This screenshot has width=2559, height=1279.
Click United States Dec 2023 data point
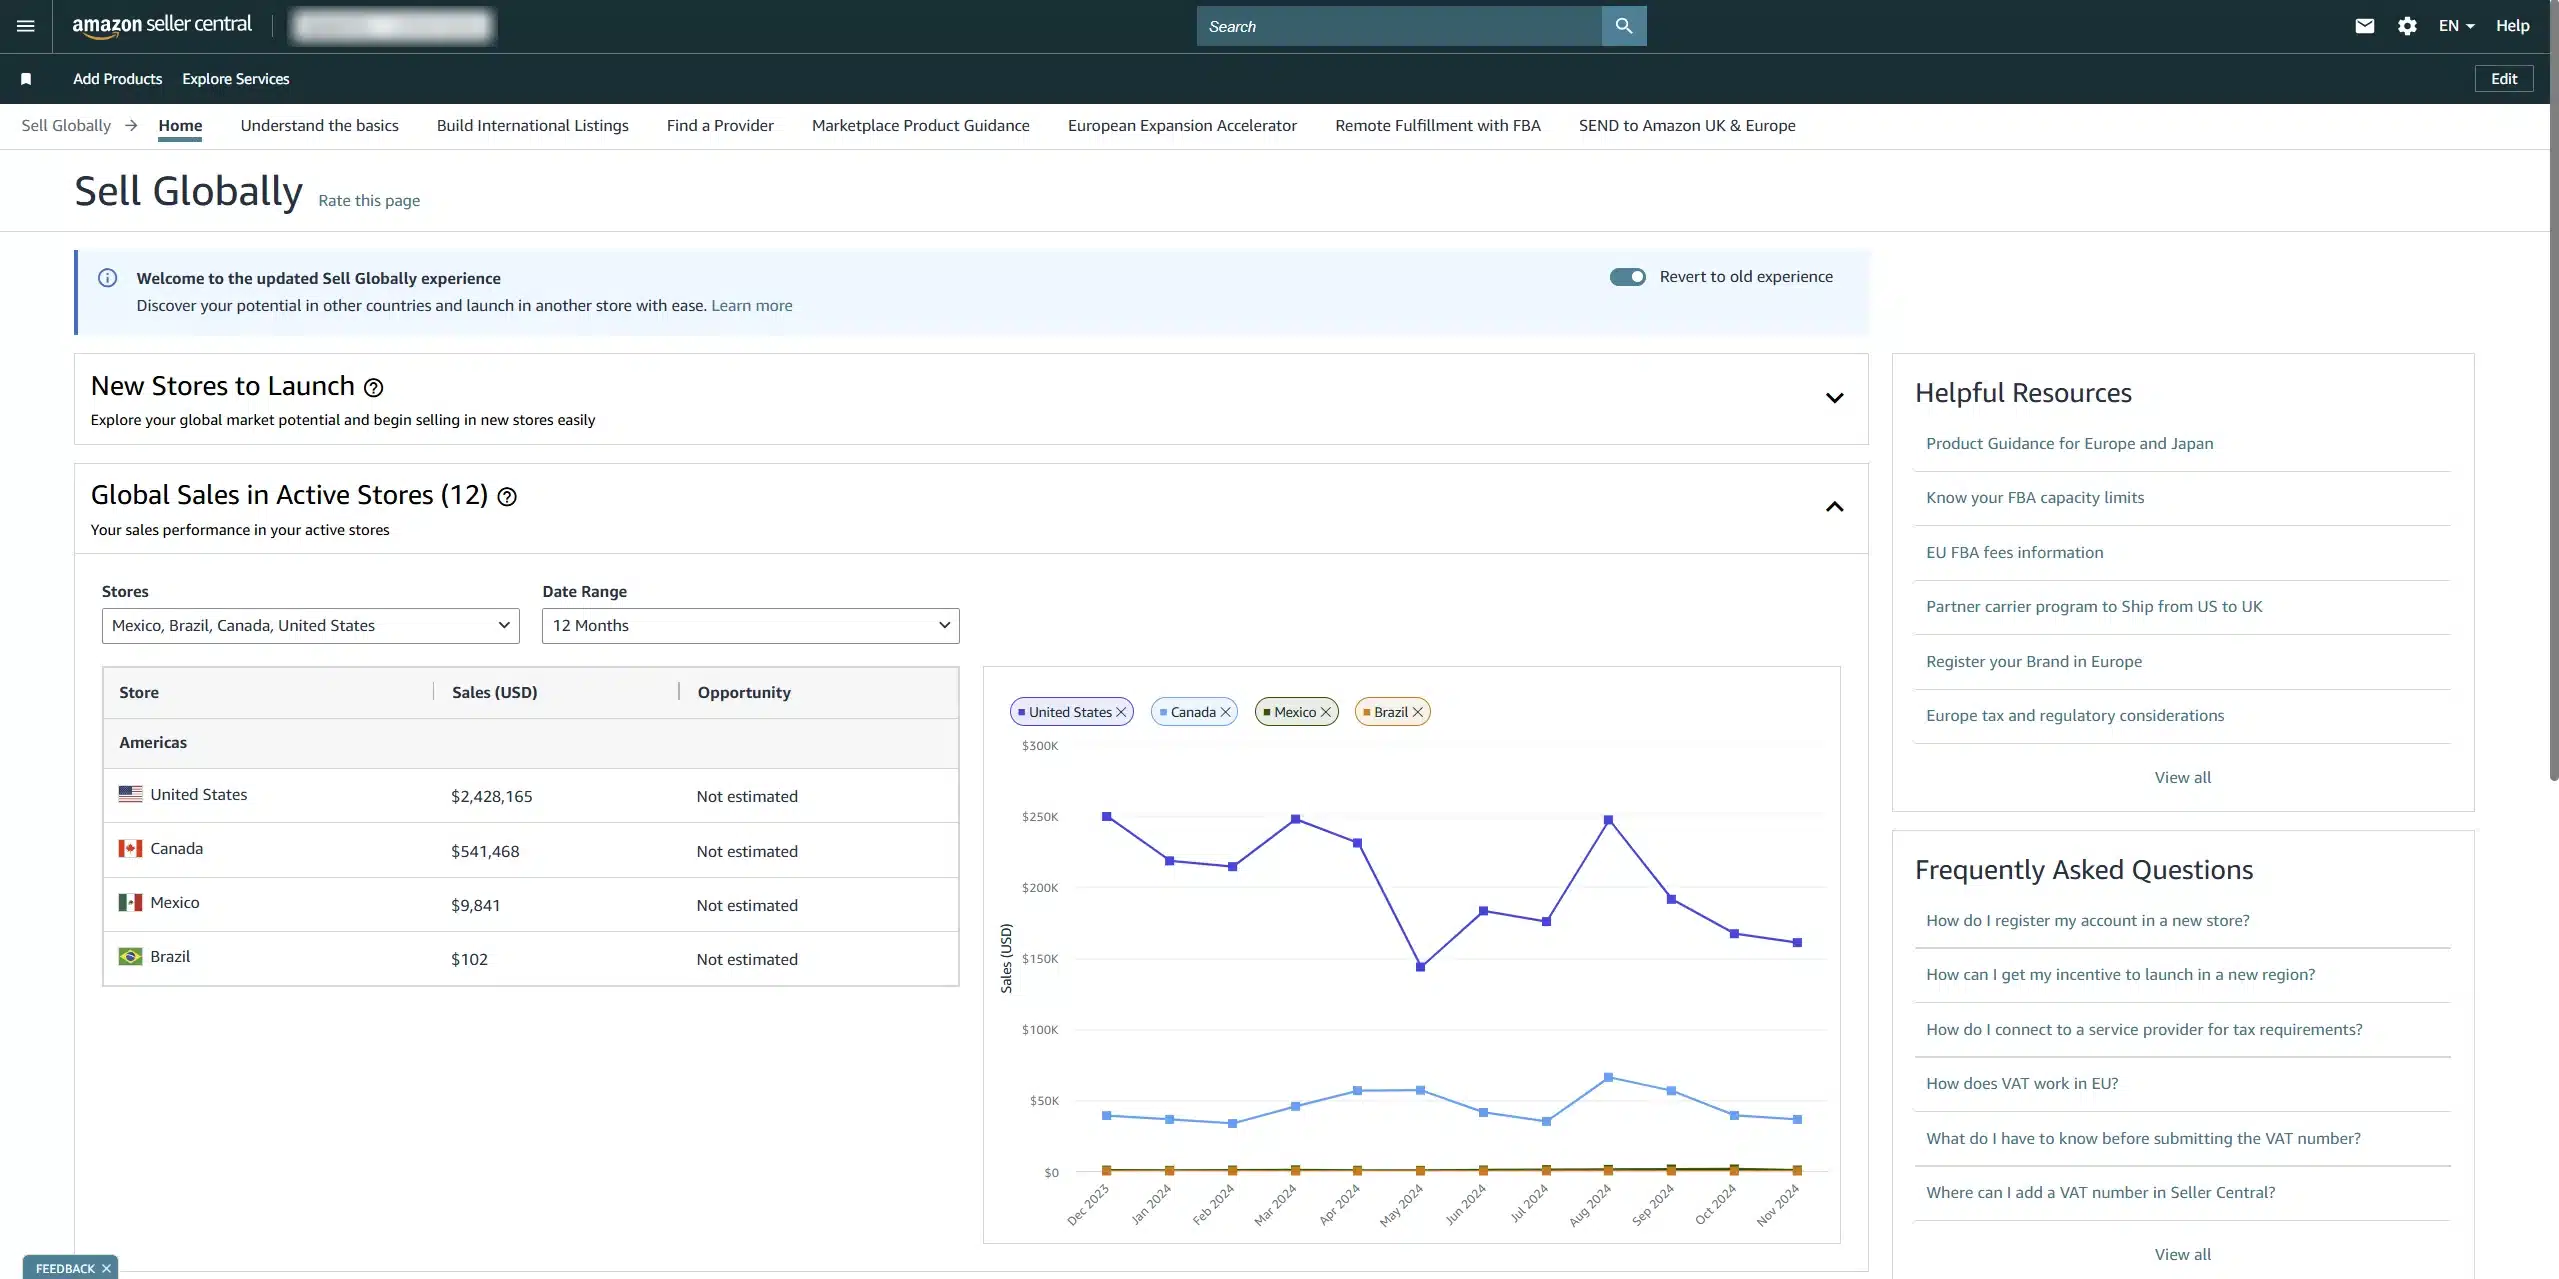[1106, 817]
